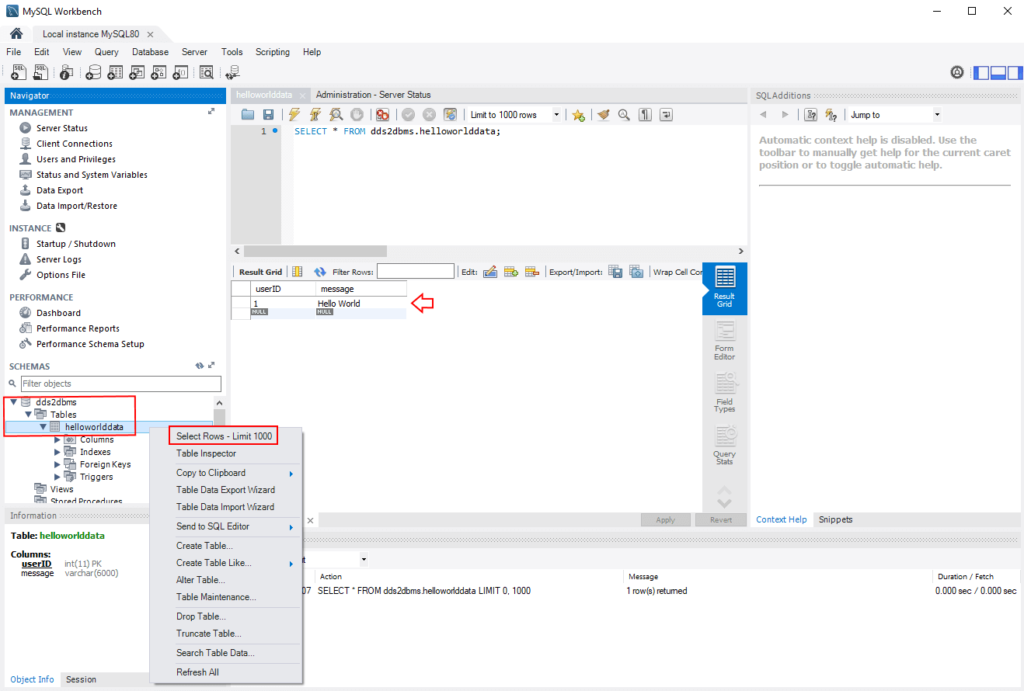Save the script using the floppy disk icon
Image resolution: width=1024 pixels, height=691 pixels.
pyautogui.click(x=268, y=115)
